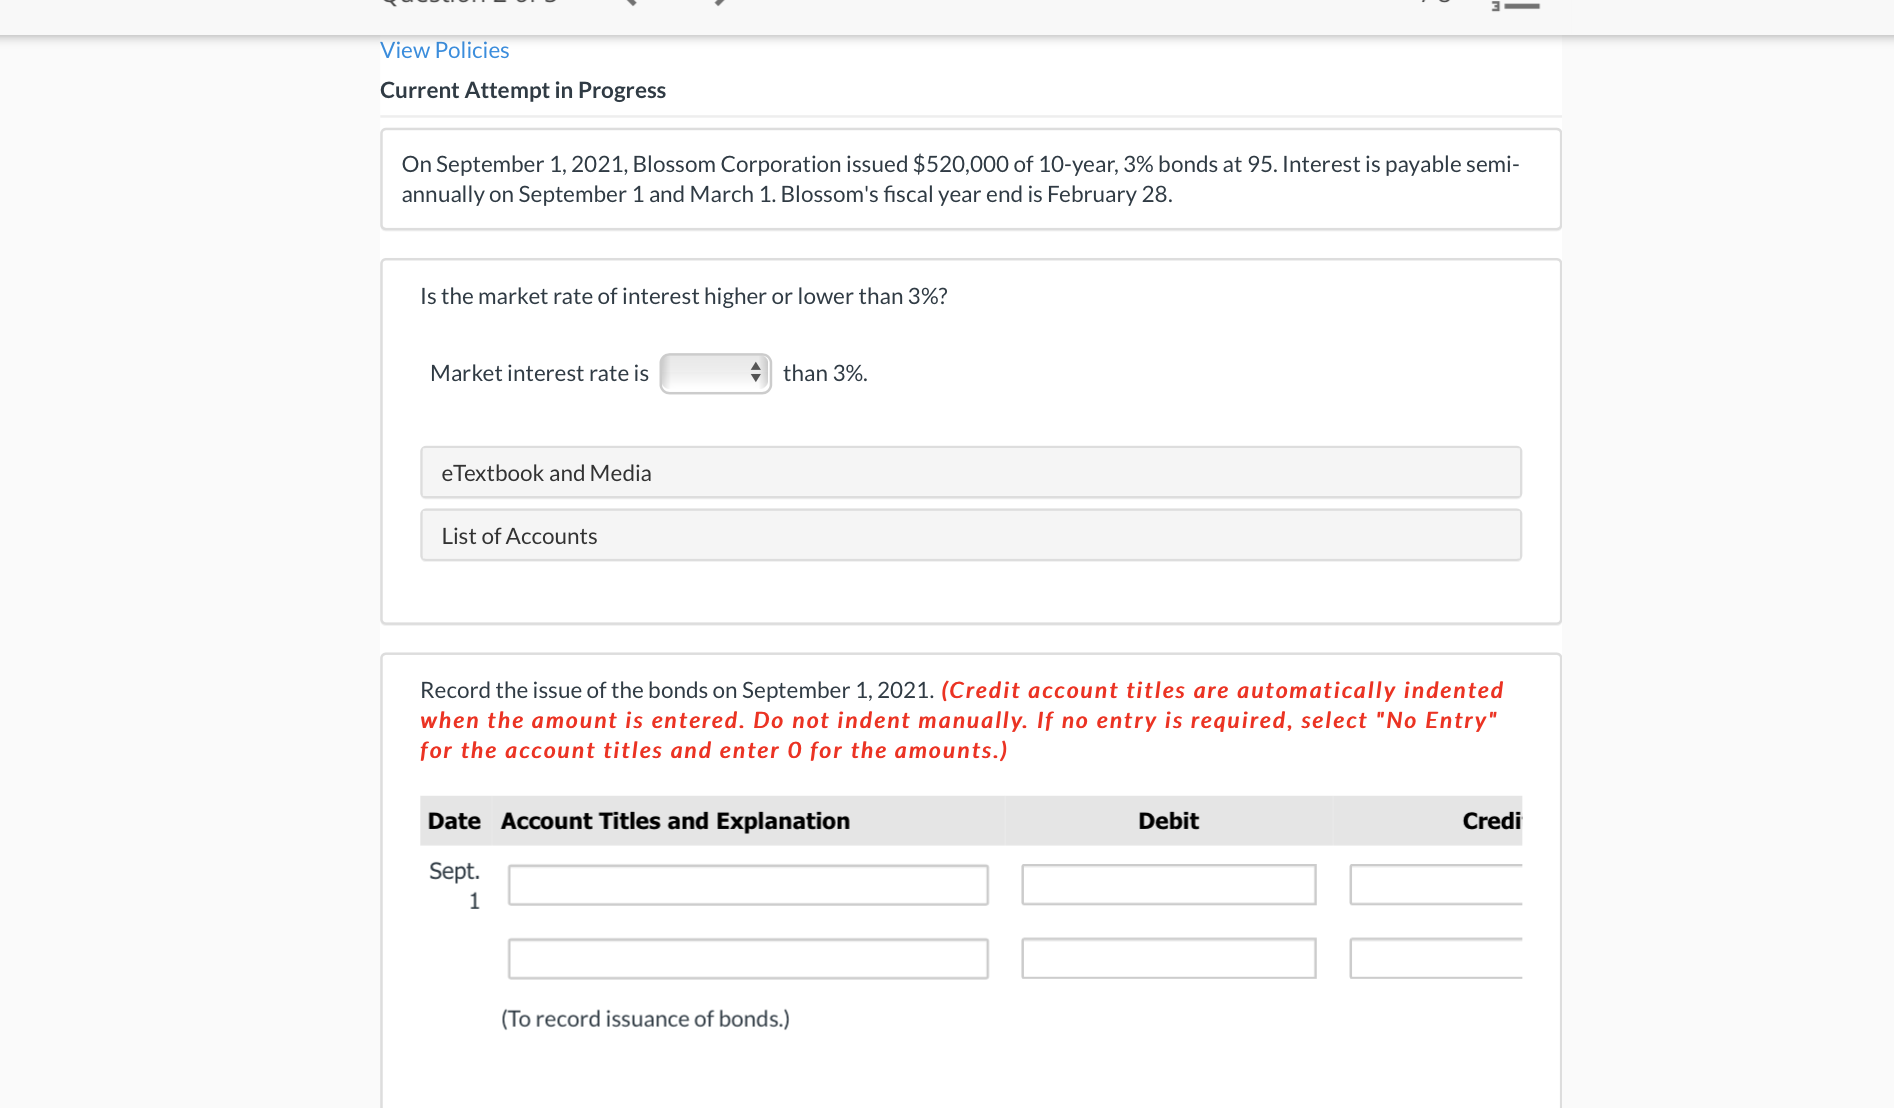
Task: Click the Date column header
Action: coord(454,820)
